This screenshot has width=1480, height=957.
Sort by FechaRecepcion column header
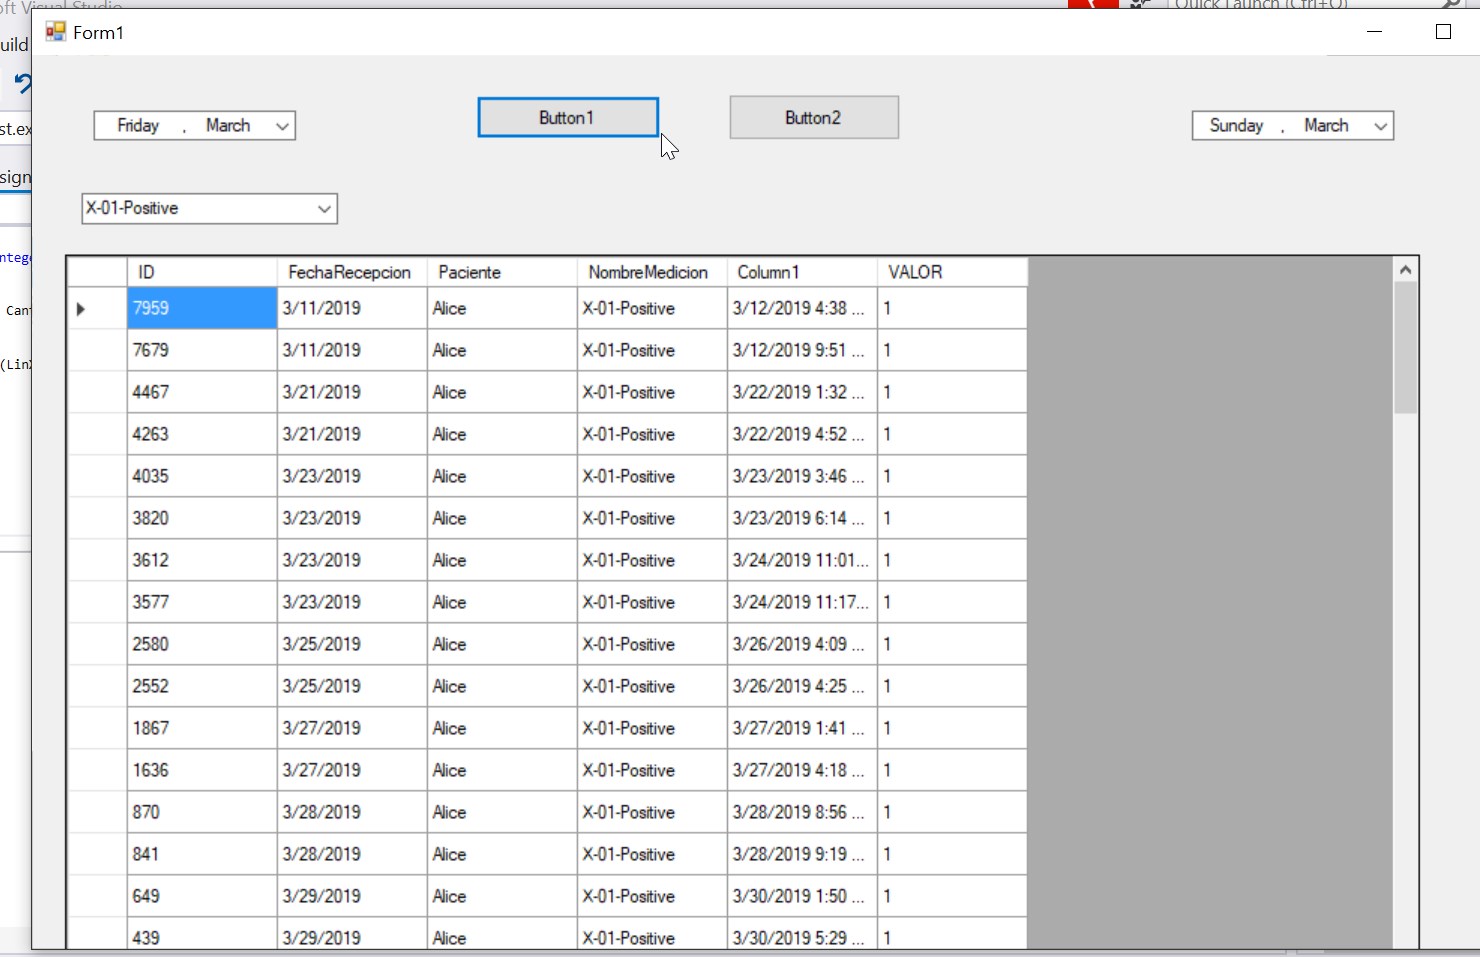(x=352, y=272)
